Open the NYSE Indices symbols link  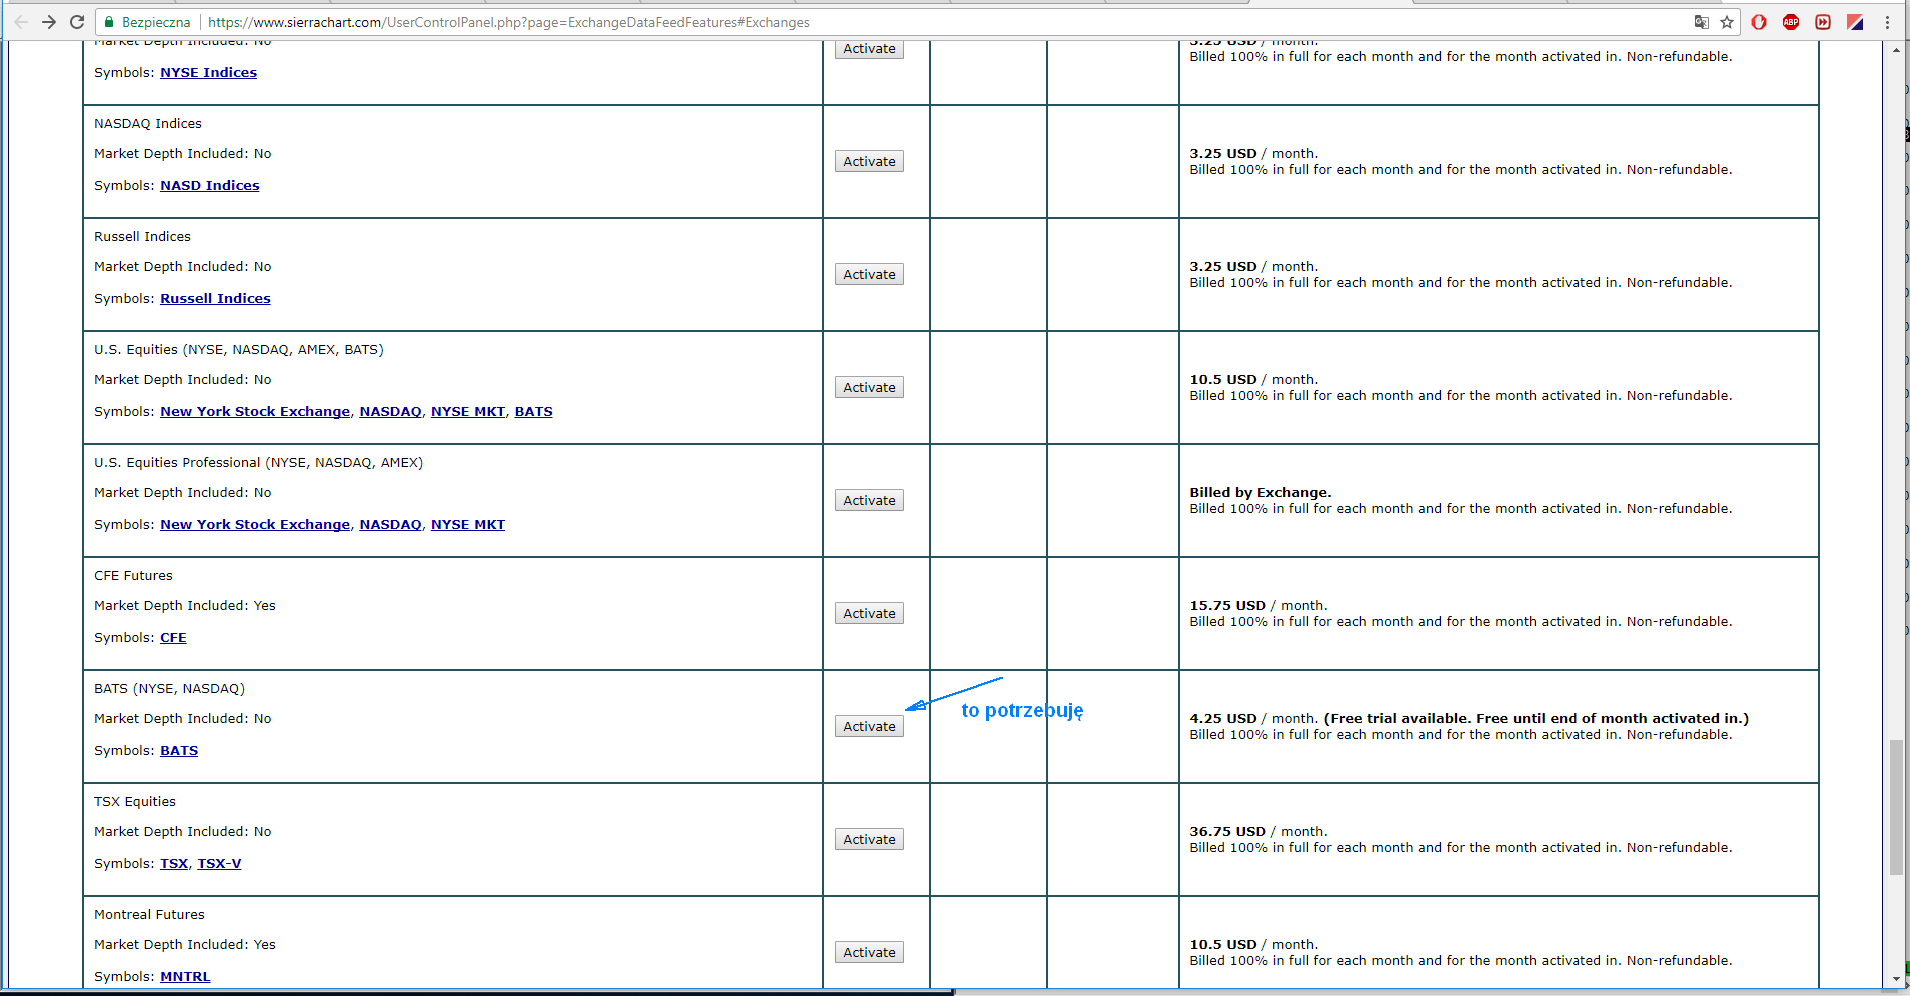click(x=208, y=73)
